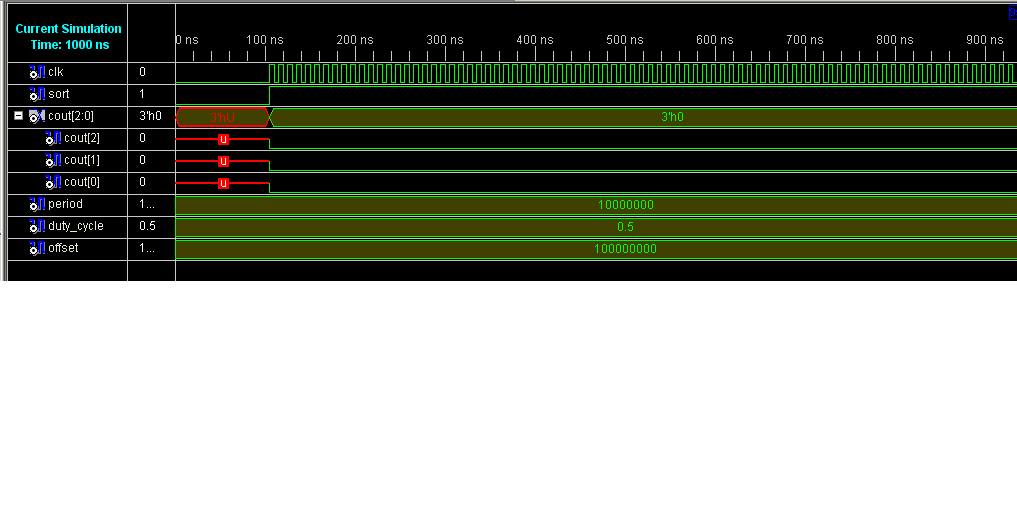Click the period signal icon
The width and height of the screenshot is (1017, 512).
(37, 204)
